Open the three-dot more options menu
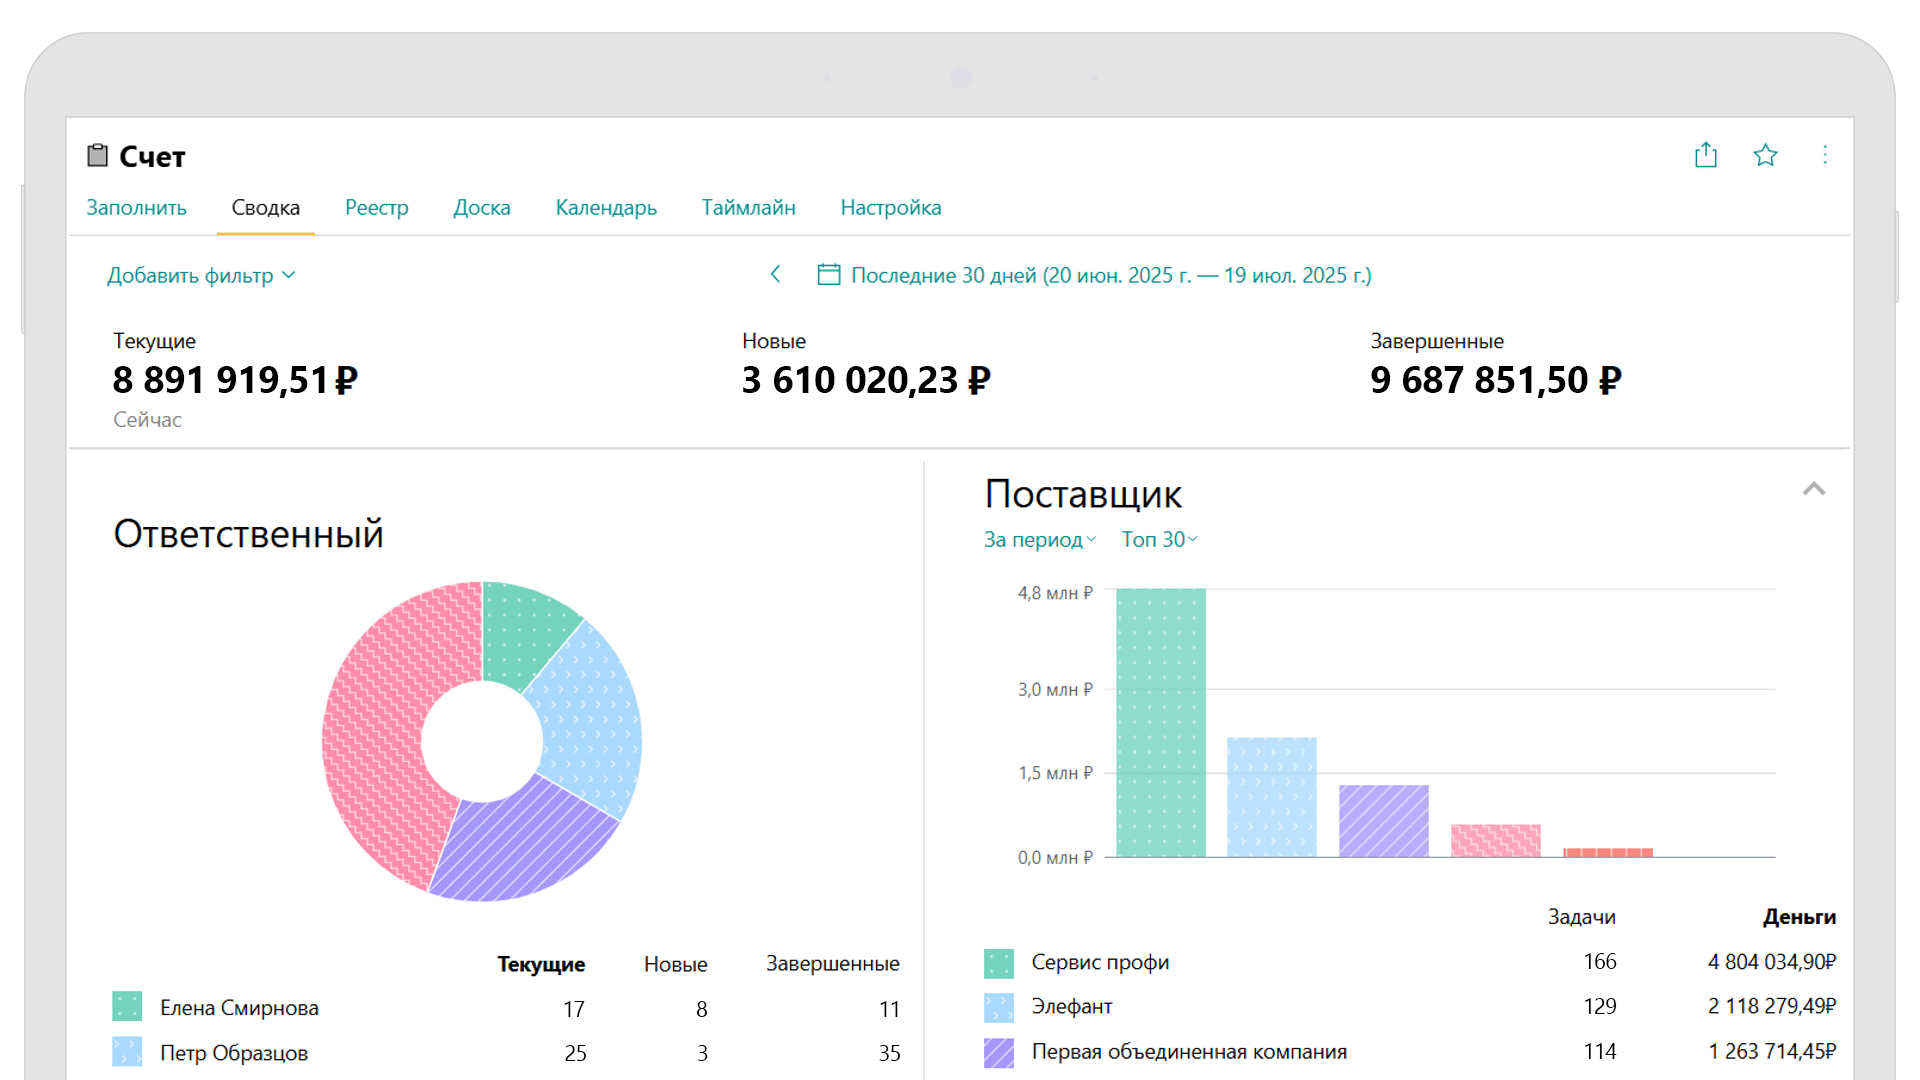Image resolution: width=1920 pixels, height=1080 pixels. pos(1825,155)
